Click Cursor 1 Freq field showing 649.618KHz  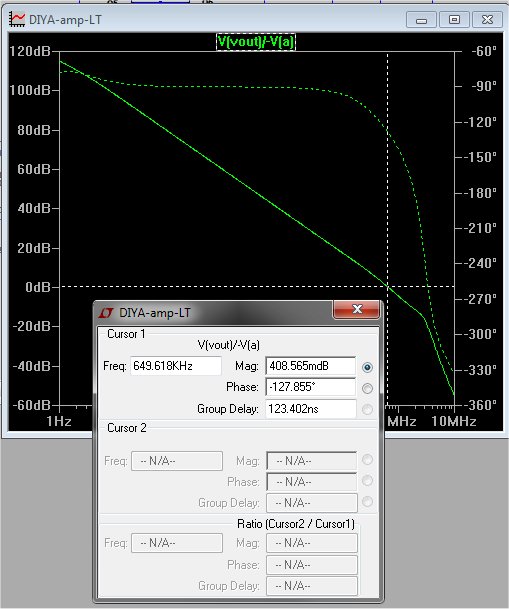[x=176, y=366]
